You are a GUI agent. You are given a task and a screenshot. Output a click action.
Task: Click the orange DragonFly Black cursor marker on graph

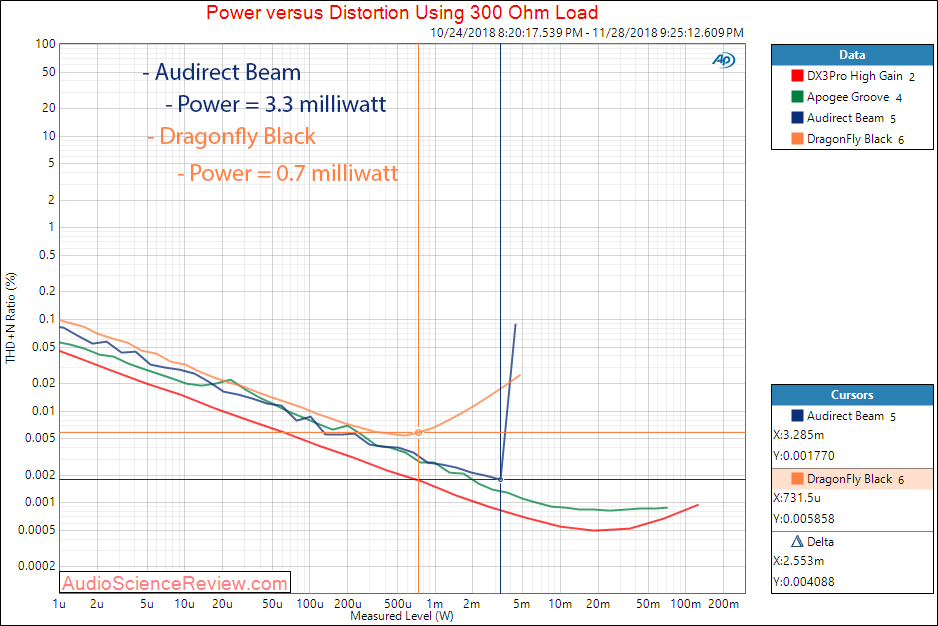pyautogui.click(x=418, y=432)
